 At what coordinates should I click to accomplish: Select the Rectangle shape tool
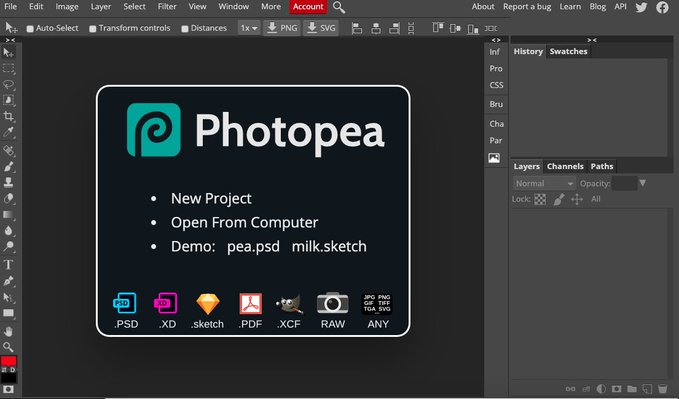(x=8, y=313)
